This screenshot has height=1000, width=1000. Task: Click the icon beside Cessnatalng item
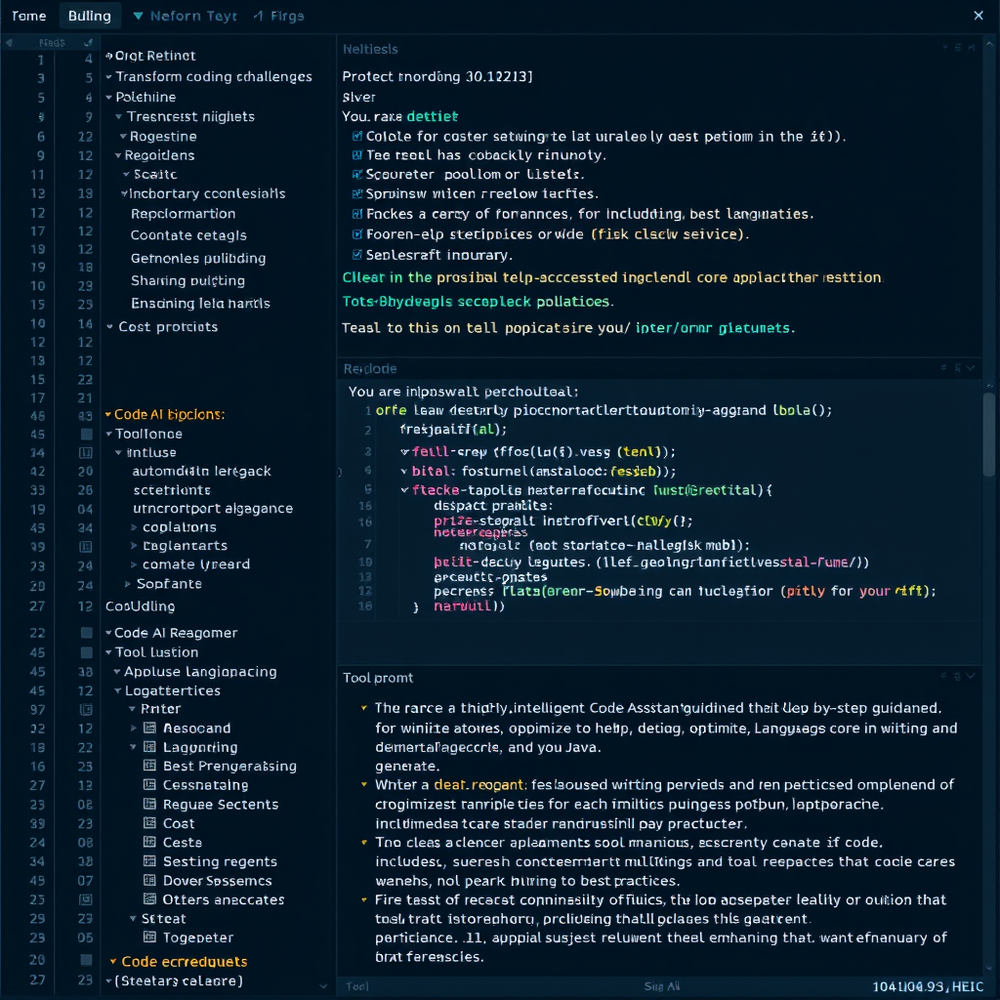[x=150, y=785]
